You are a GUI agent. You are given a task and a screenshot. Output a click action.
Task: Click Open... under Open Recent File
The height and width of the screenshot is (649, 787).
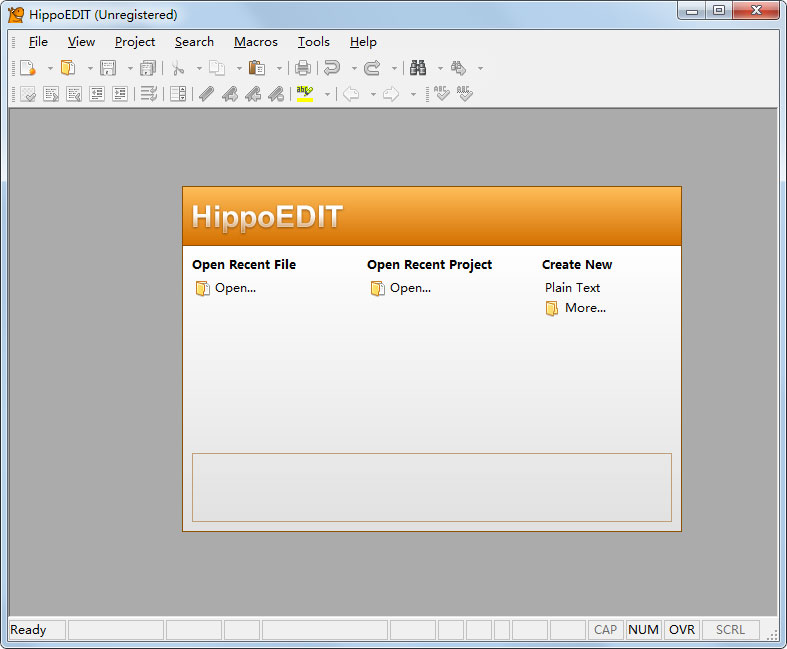coord(235,288)
